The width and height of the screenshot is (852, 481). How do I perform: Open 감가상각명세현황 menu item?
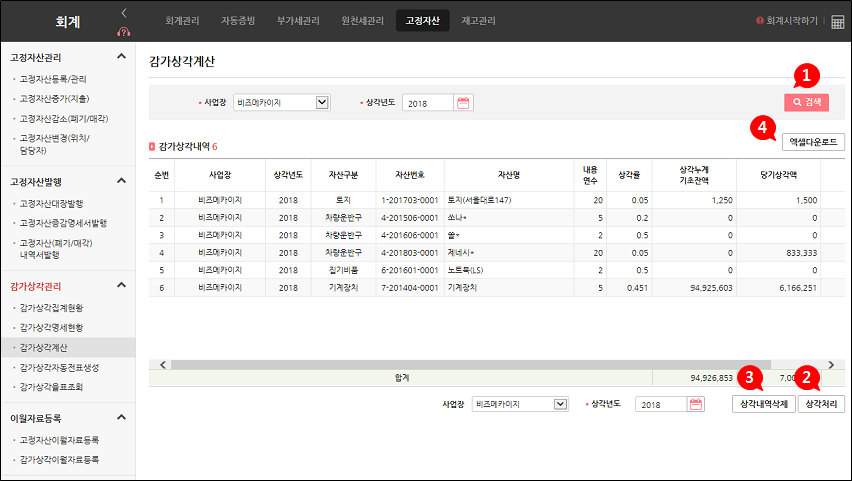[x=52, y=327]
